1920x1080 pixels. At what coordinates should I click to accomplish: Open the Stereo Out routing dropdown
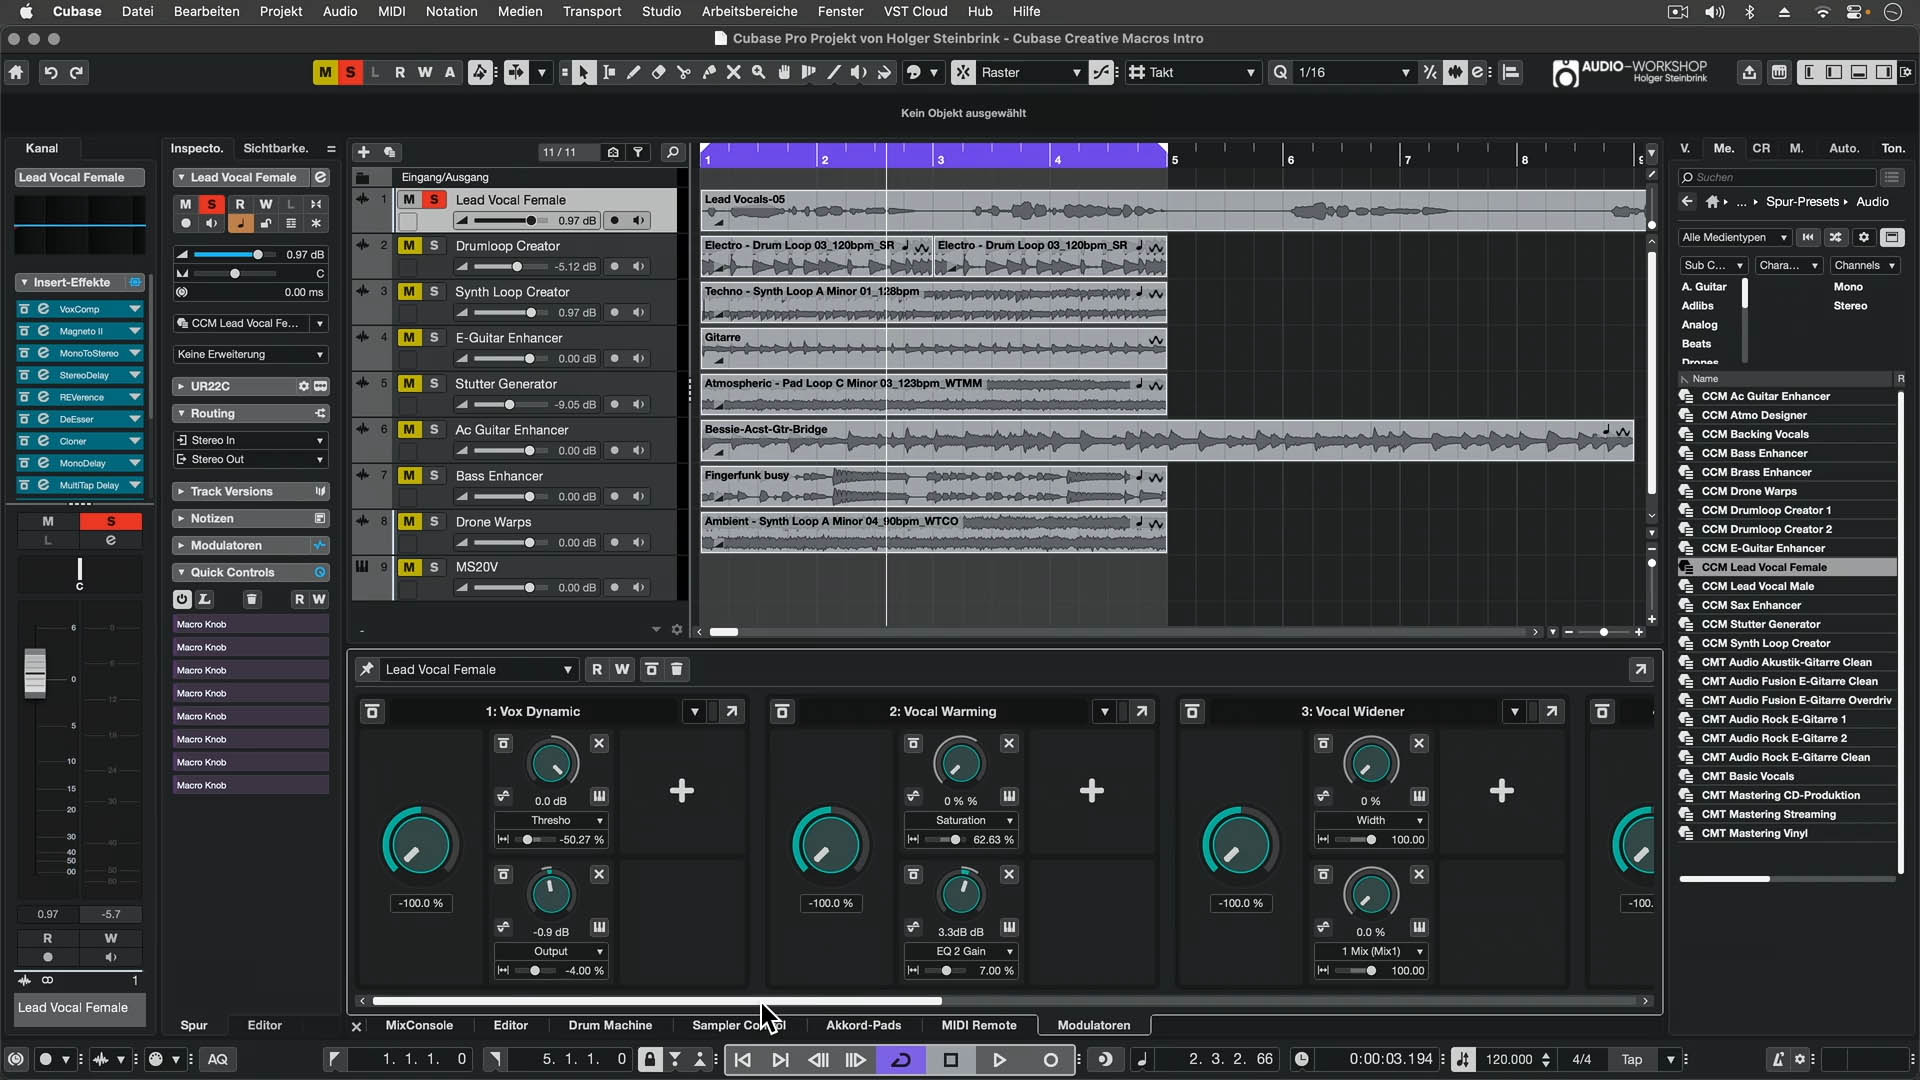[251, 459]
